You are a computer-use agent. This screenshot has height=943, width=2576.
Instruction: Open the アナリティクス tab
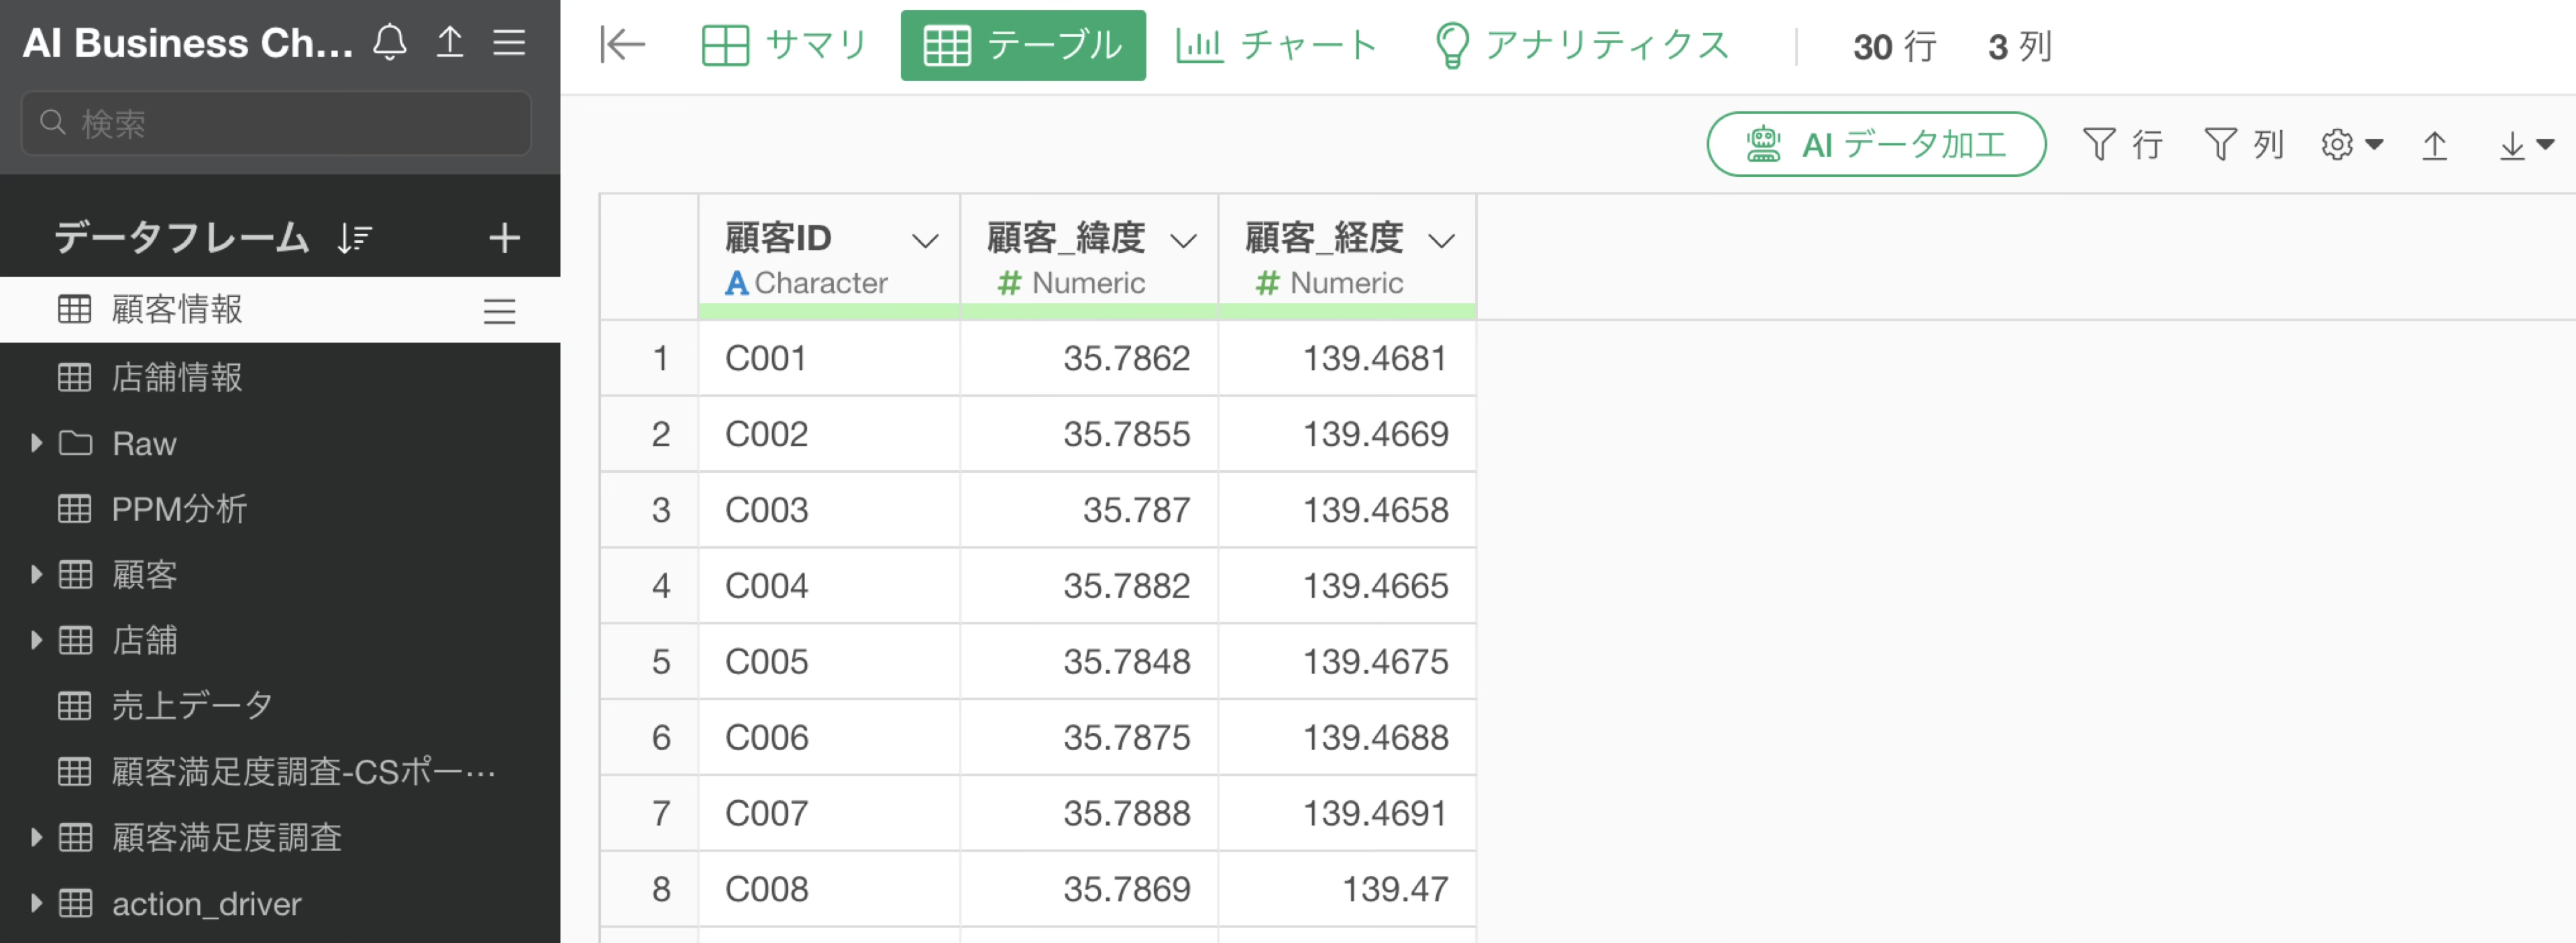[1582, 45]
